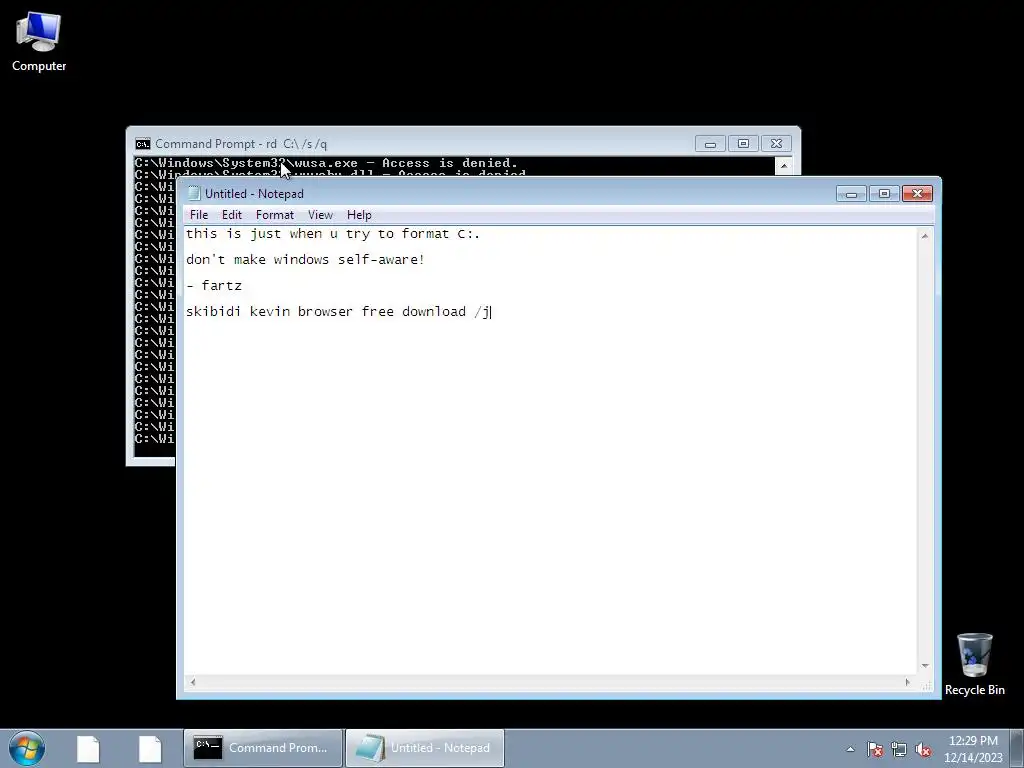Maximize the Notepad window
The height and width of the screenshot is (768, 1024).
click(x=884, y=194)
